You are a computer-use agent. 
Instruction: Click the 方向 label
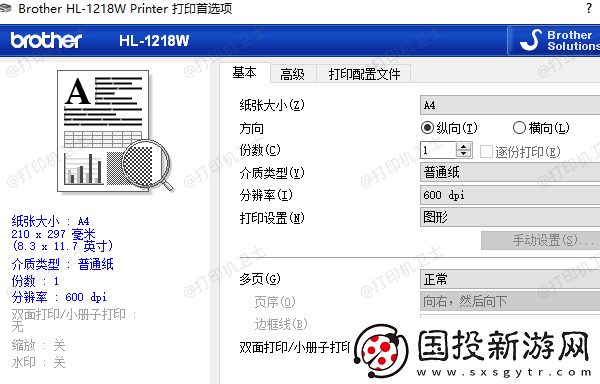click(x=252, y=129)
